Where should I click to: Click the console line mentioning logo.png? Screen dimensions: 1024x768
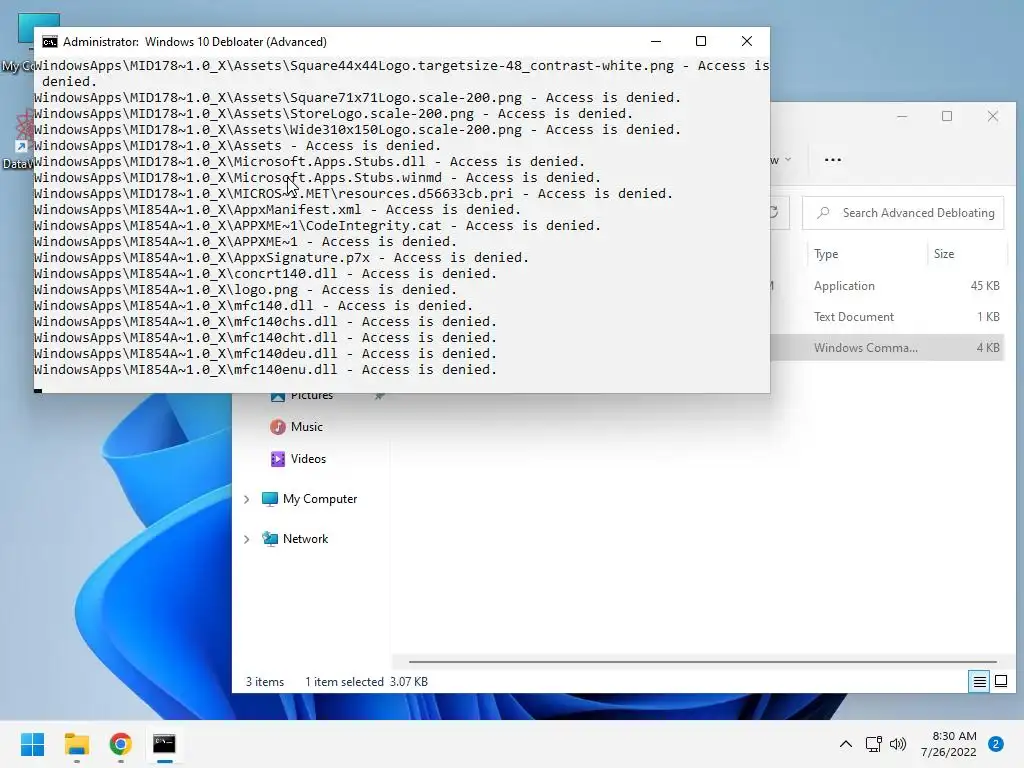[246, 290]
